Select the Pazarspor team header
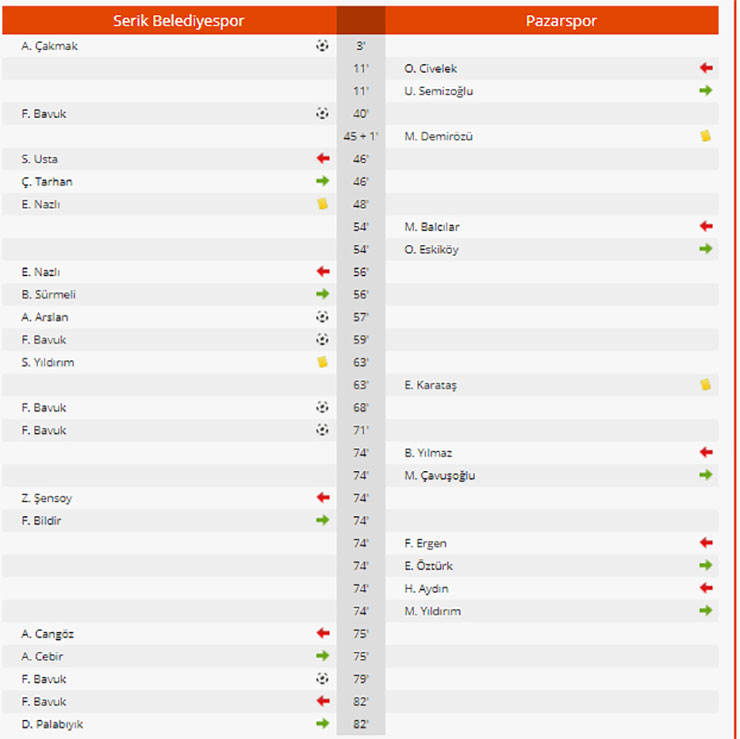Image resolution: width=740 pixels, height=739 pixels. pyautogui.click(x=561, y=21)
